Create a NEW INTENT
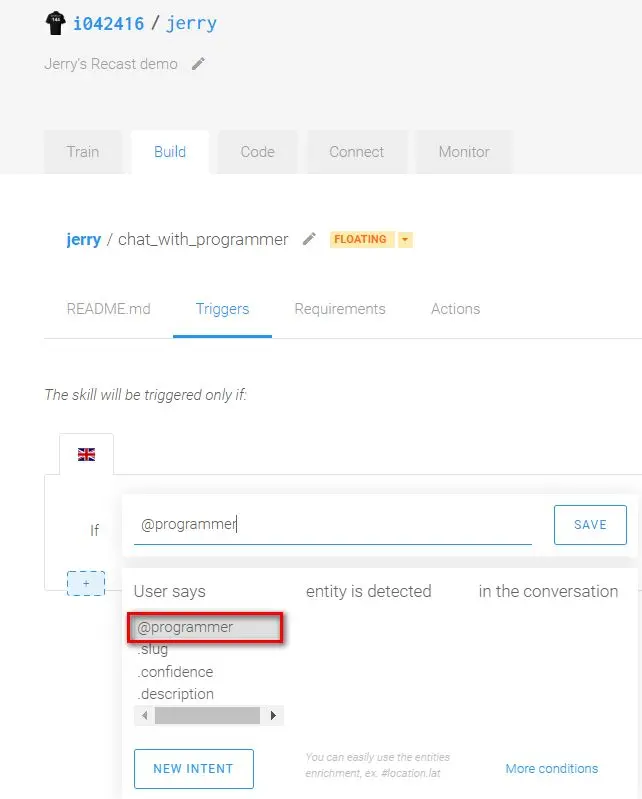Viewport: 642px width, 799px height. pos(194,768)
